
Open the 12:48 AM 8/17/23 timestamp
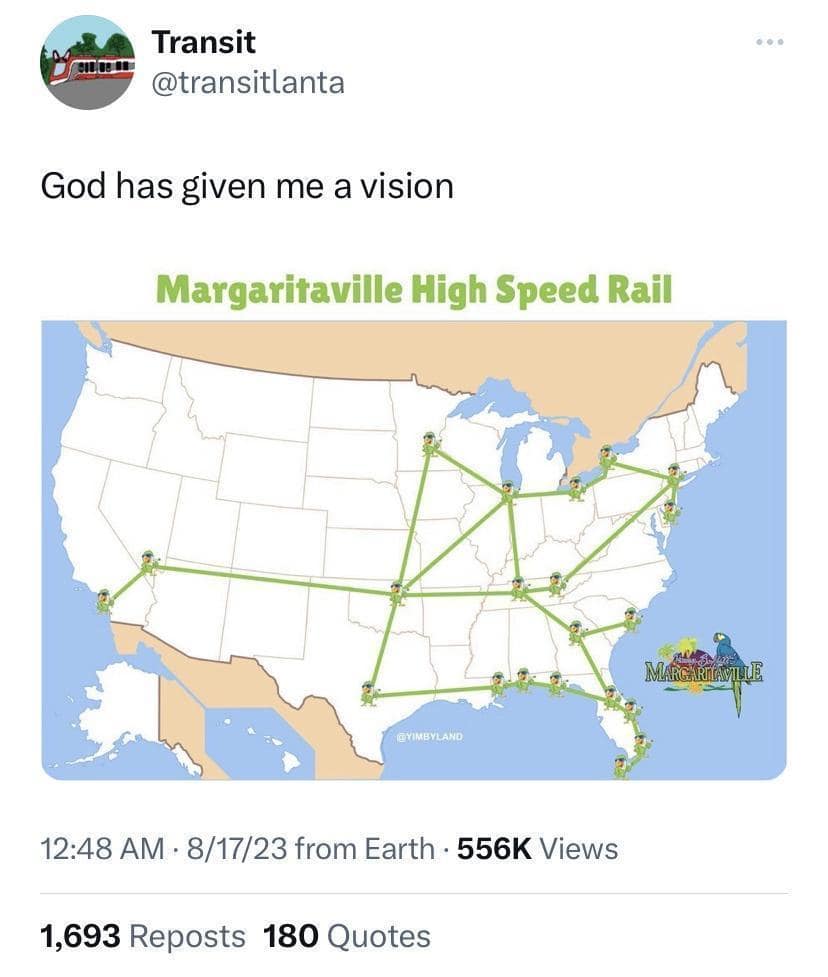[x=165, y=849]
